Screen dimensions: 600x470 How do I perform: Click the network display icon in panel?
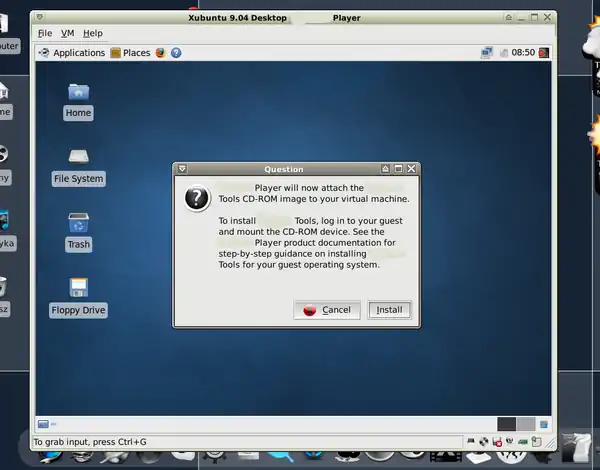click(487, 53)
